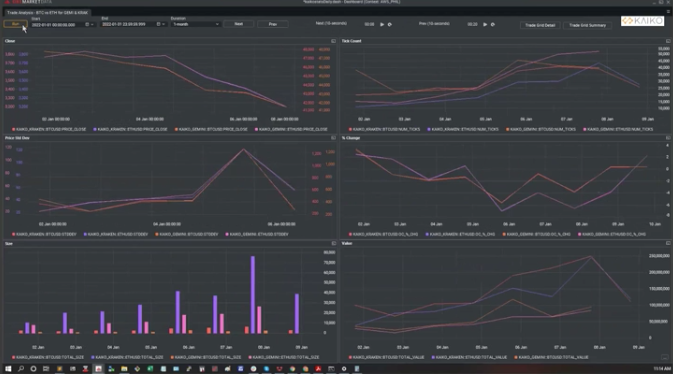
Task: Toggle KAIKO_GEMINI:ETHUSD:PRICE_CLOSE legend series
Action: point(291,129)
